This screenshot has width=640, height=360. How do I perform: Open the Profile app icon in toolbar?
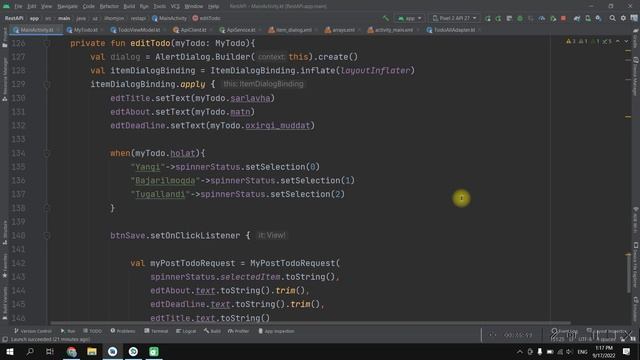coord(542,18)
